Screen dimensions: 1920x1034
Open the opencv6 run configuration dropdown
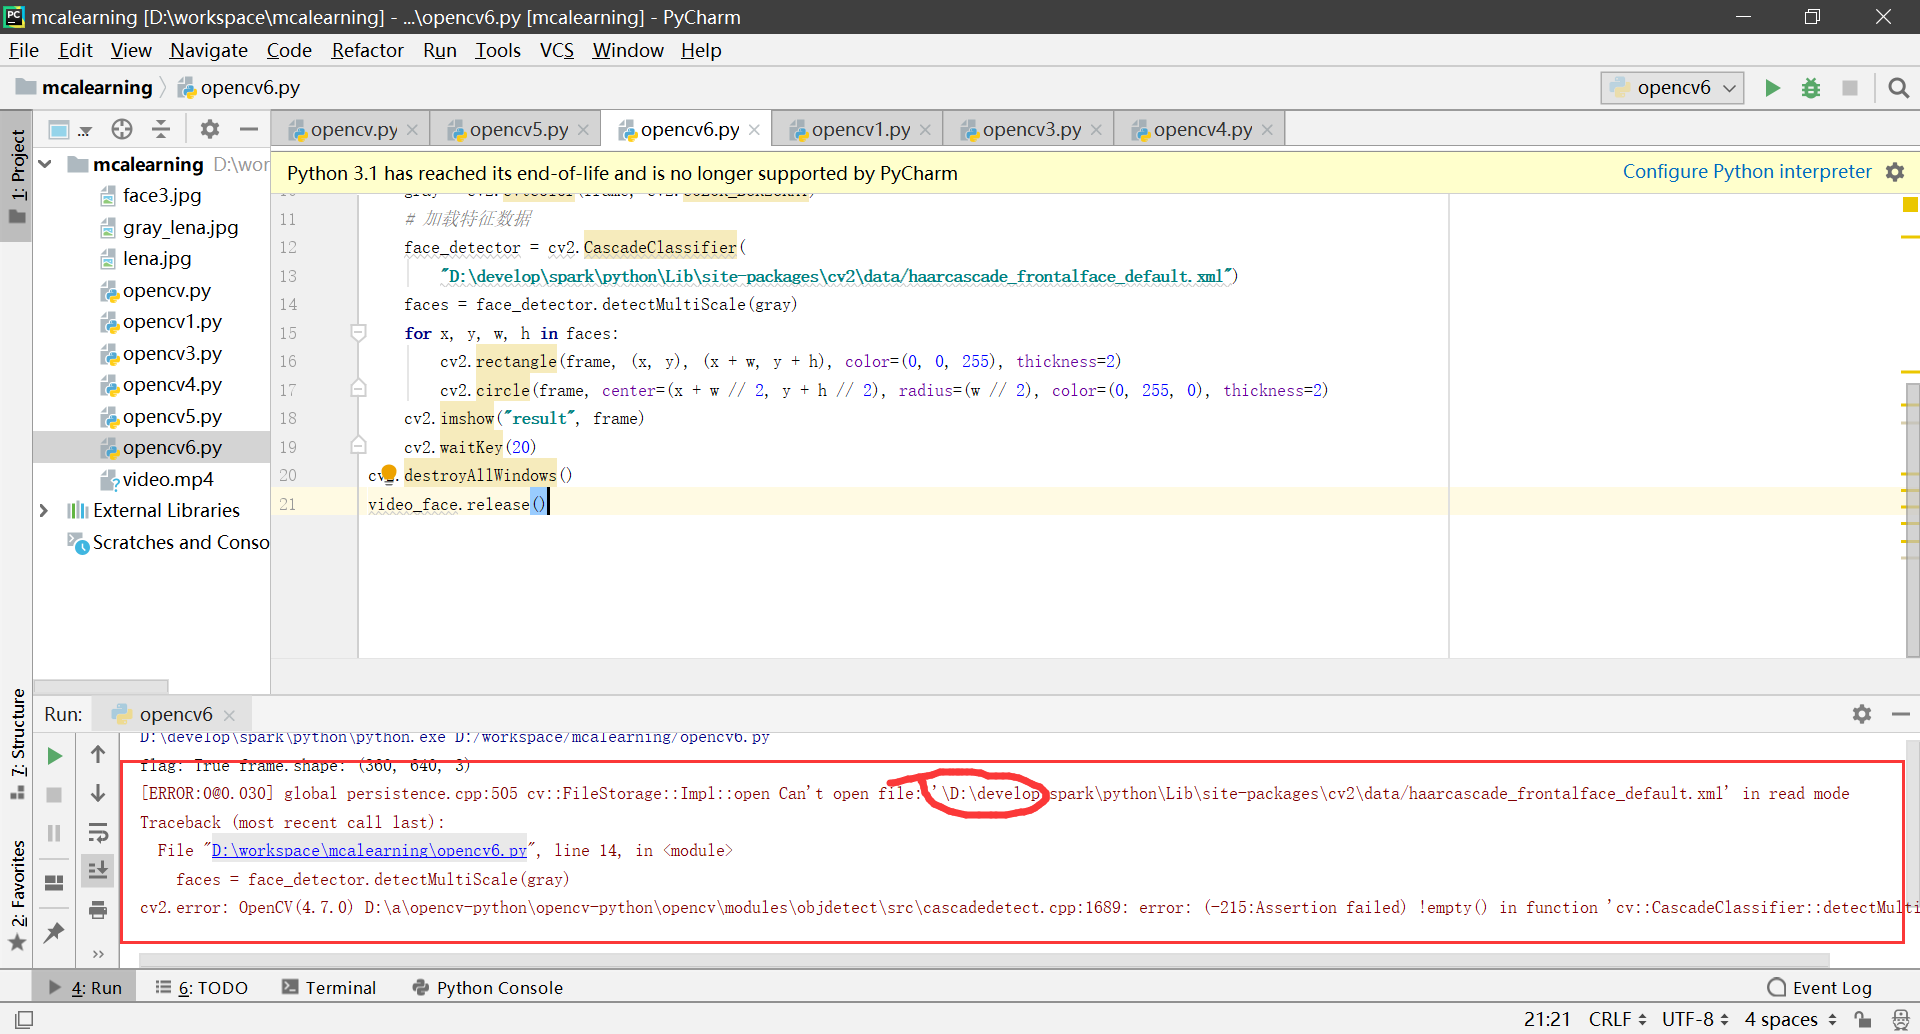pyautogui.click(x=1727, y=88)
